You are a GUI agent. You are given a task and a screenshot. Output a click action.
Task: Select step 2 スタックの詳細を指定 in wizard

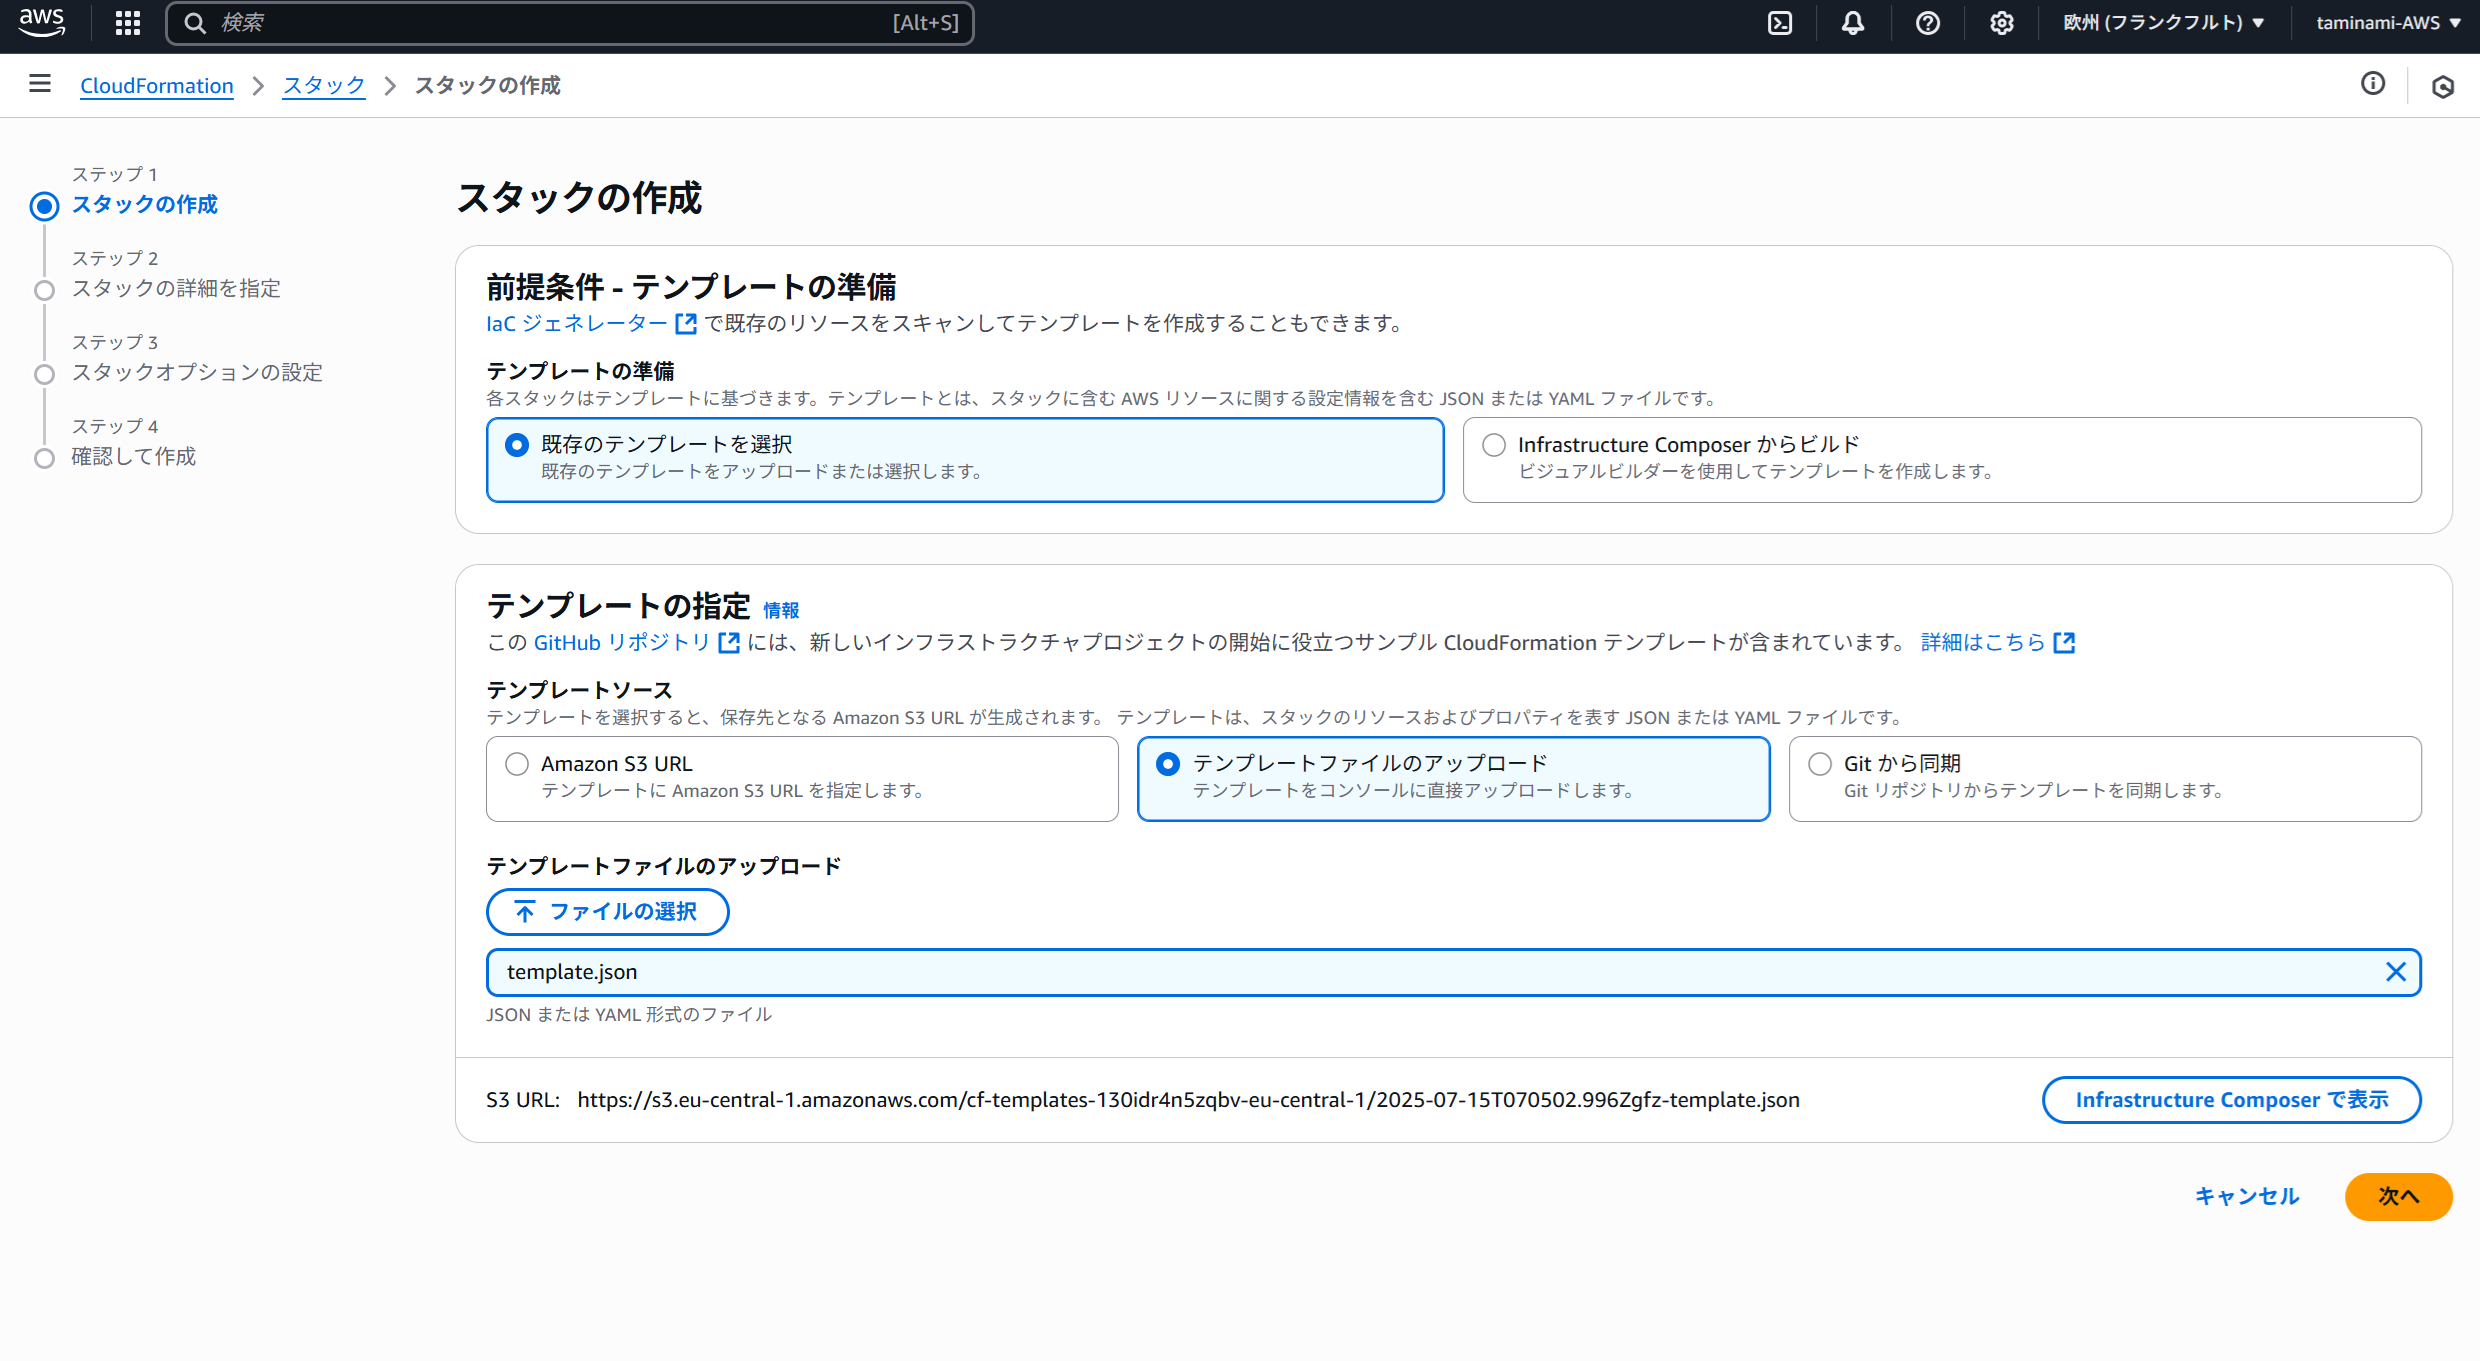(x=176, y=288)
